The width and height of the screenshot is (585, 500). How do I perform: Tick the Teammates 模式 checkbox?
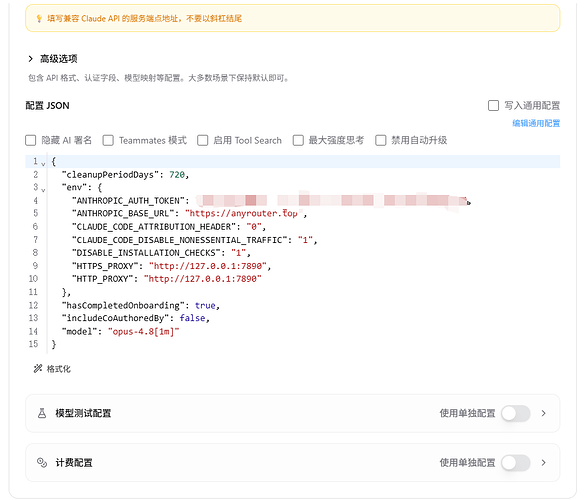108,140
